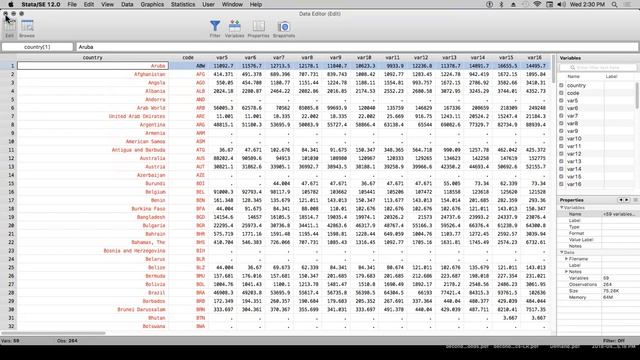Viewport: 640px width, 360px height.
Task: Open the Statistics menu
Action: [183, 4]
